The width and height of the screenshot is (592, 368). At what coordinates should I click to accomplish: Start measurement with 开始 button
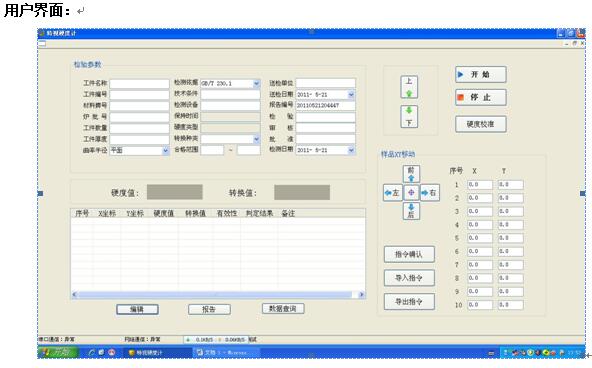(481, 74)
